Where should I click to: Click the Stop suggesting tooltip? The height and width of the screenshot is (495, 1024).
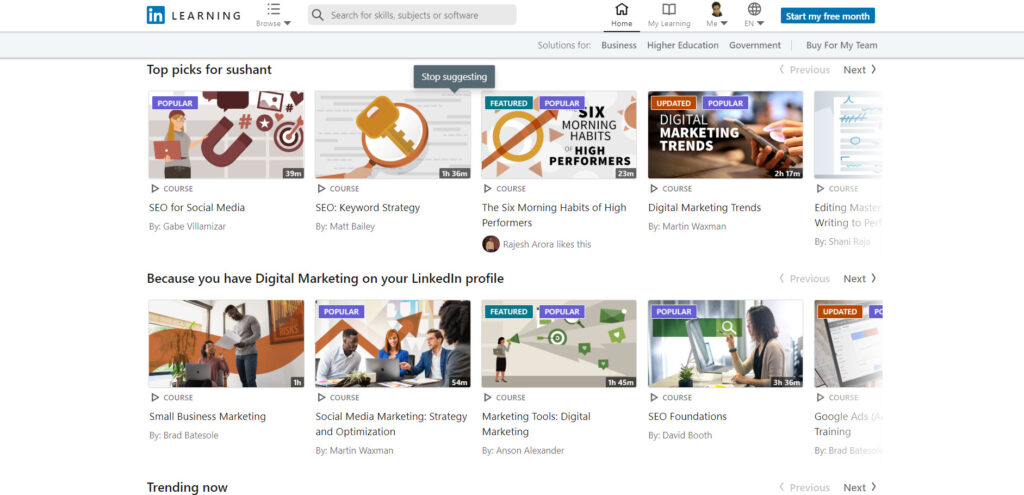[455, 76]
